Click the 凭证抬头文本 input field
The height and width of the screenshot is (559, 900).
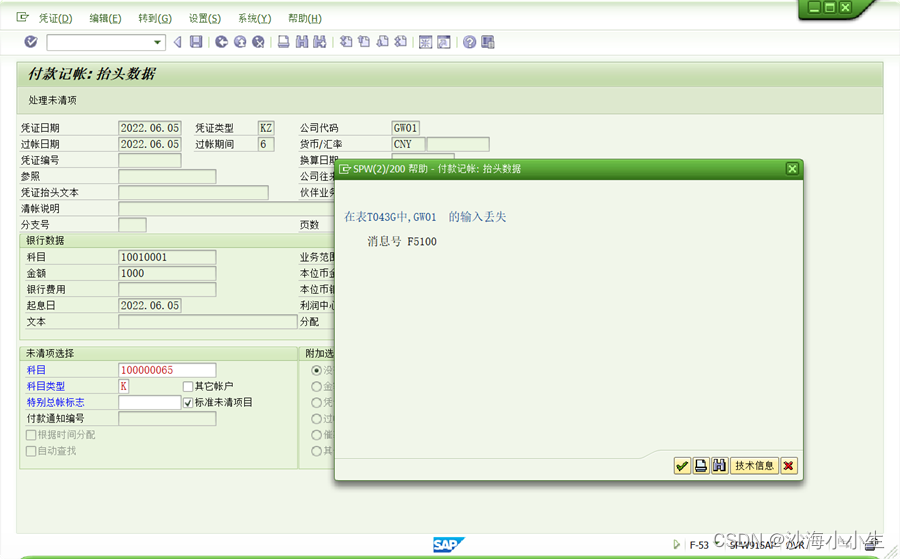[193, 192]
